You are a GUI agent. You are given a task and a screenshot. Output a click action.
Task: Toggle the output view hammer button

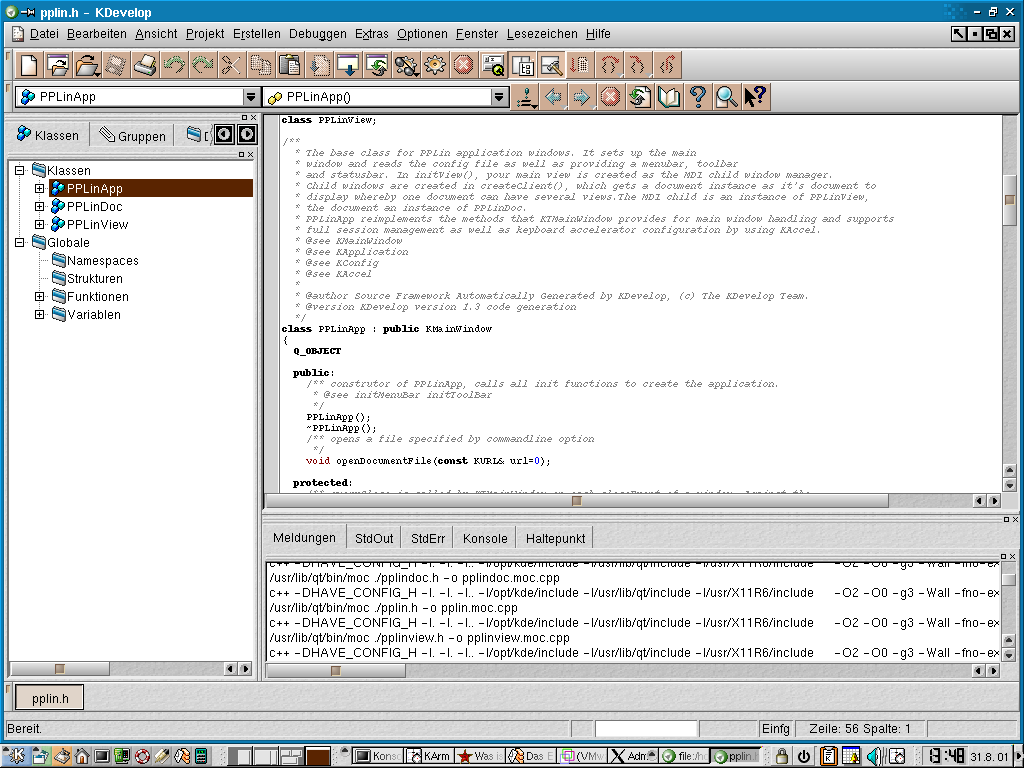click(x=551, y=66)
